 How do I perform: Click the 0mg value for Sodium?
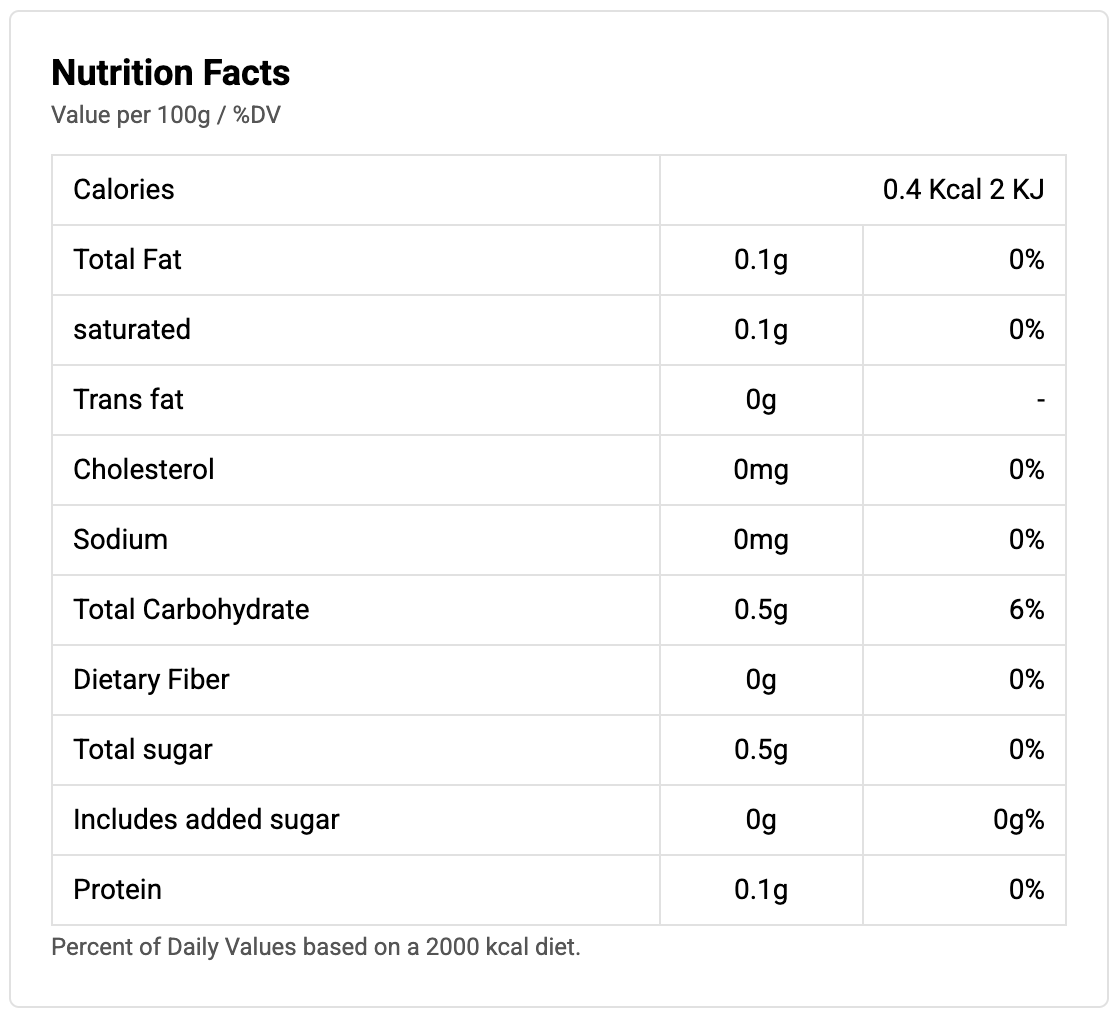coord(761,540)
